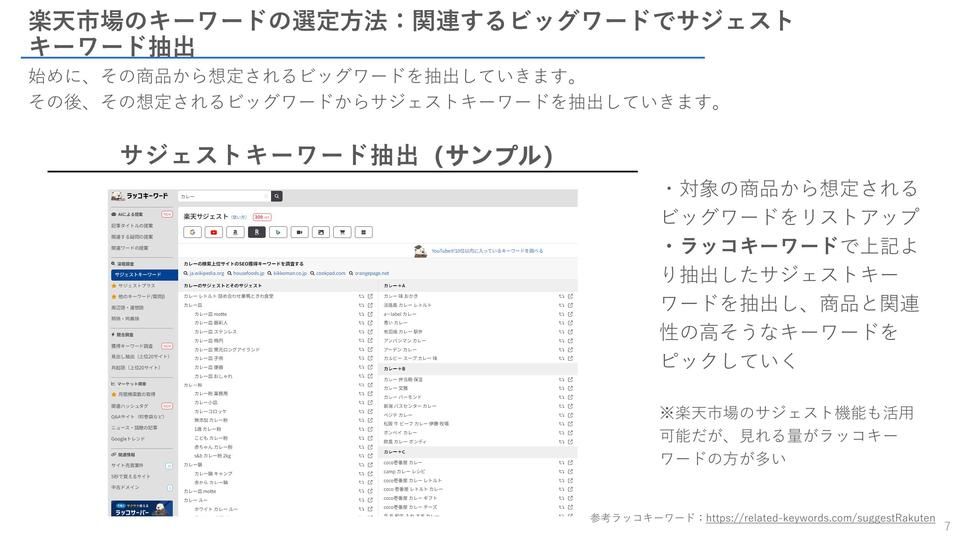Screen dimensions: 960x539
Task: Open 記事タイトルの提案 in the sidebar
Action: point(132,225)
